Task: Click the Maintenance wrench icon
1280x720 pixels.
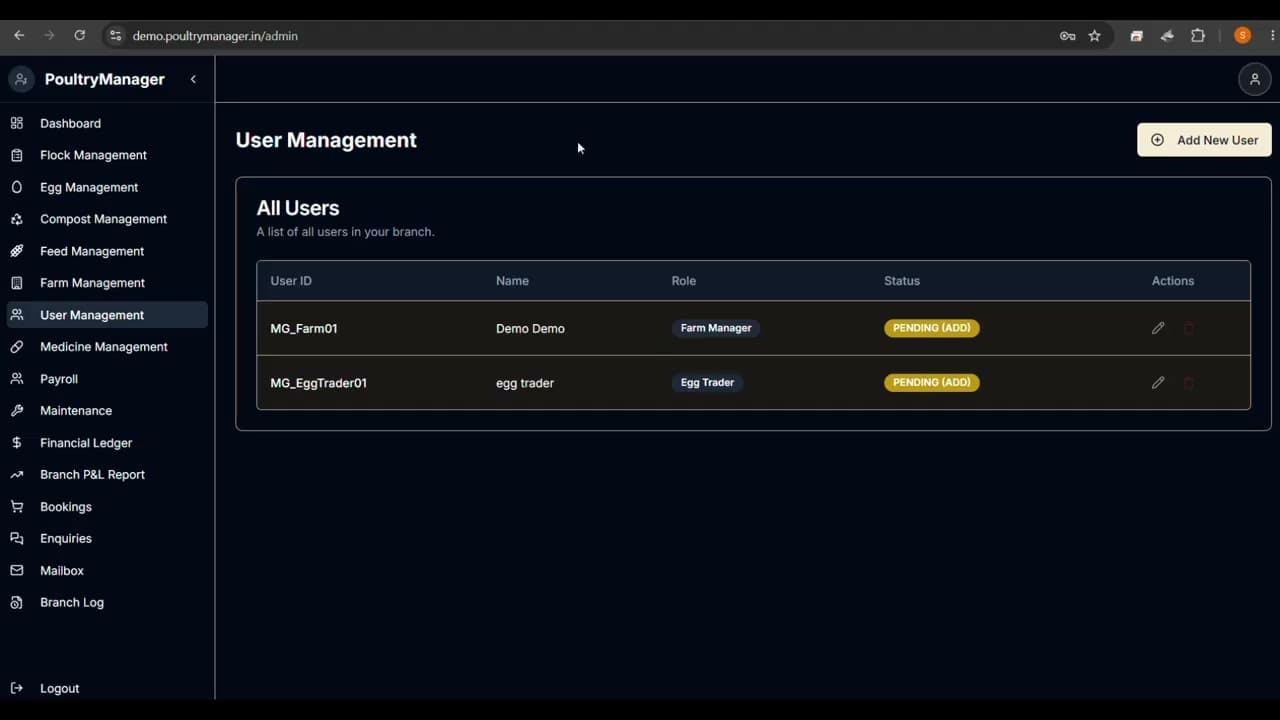Action: [x=17, y=411]
